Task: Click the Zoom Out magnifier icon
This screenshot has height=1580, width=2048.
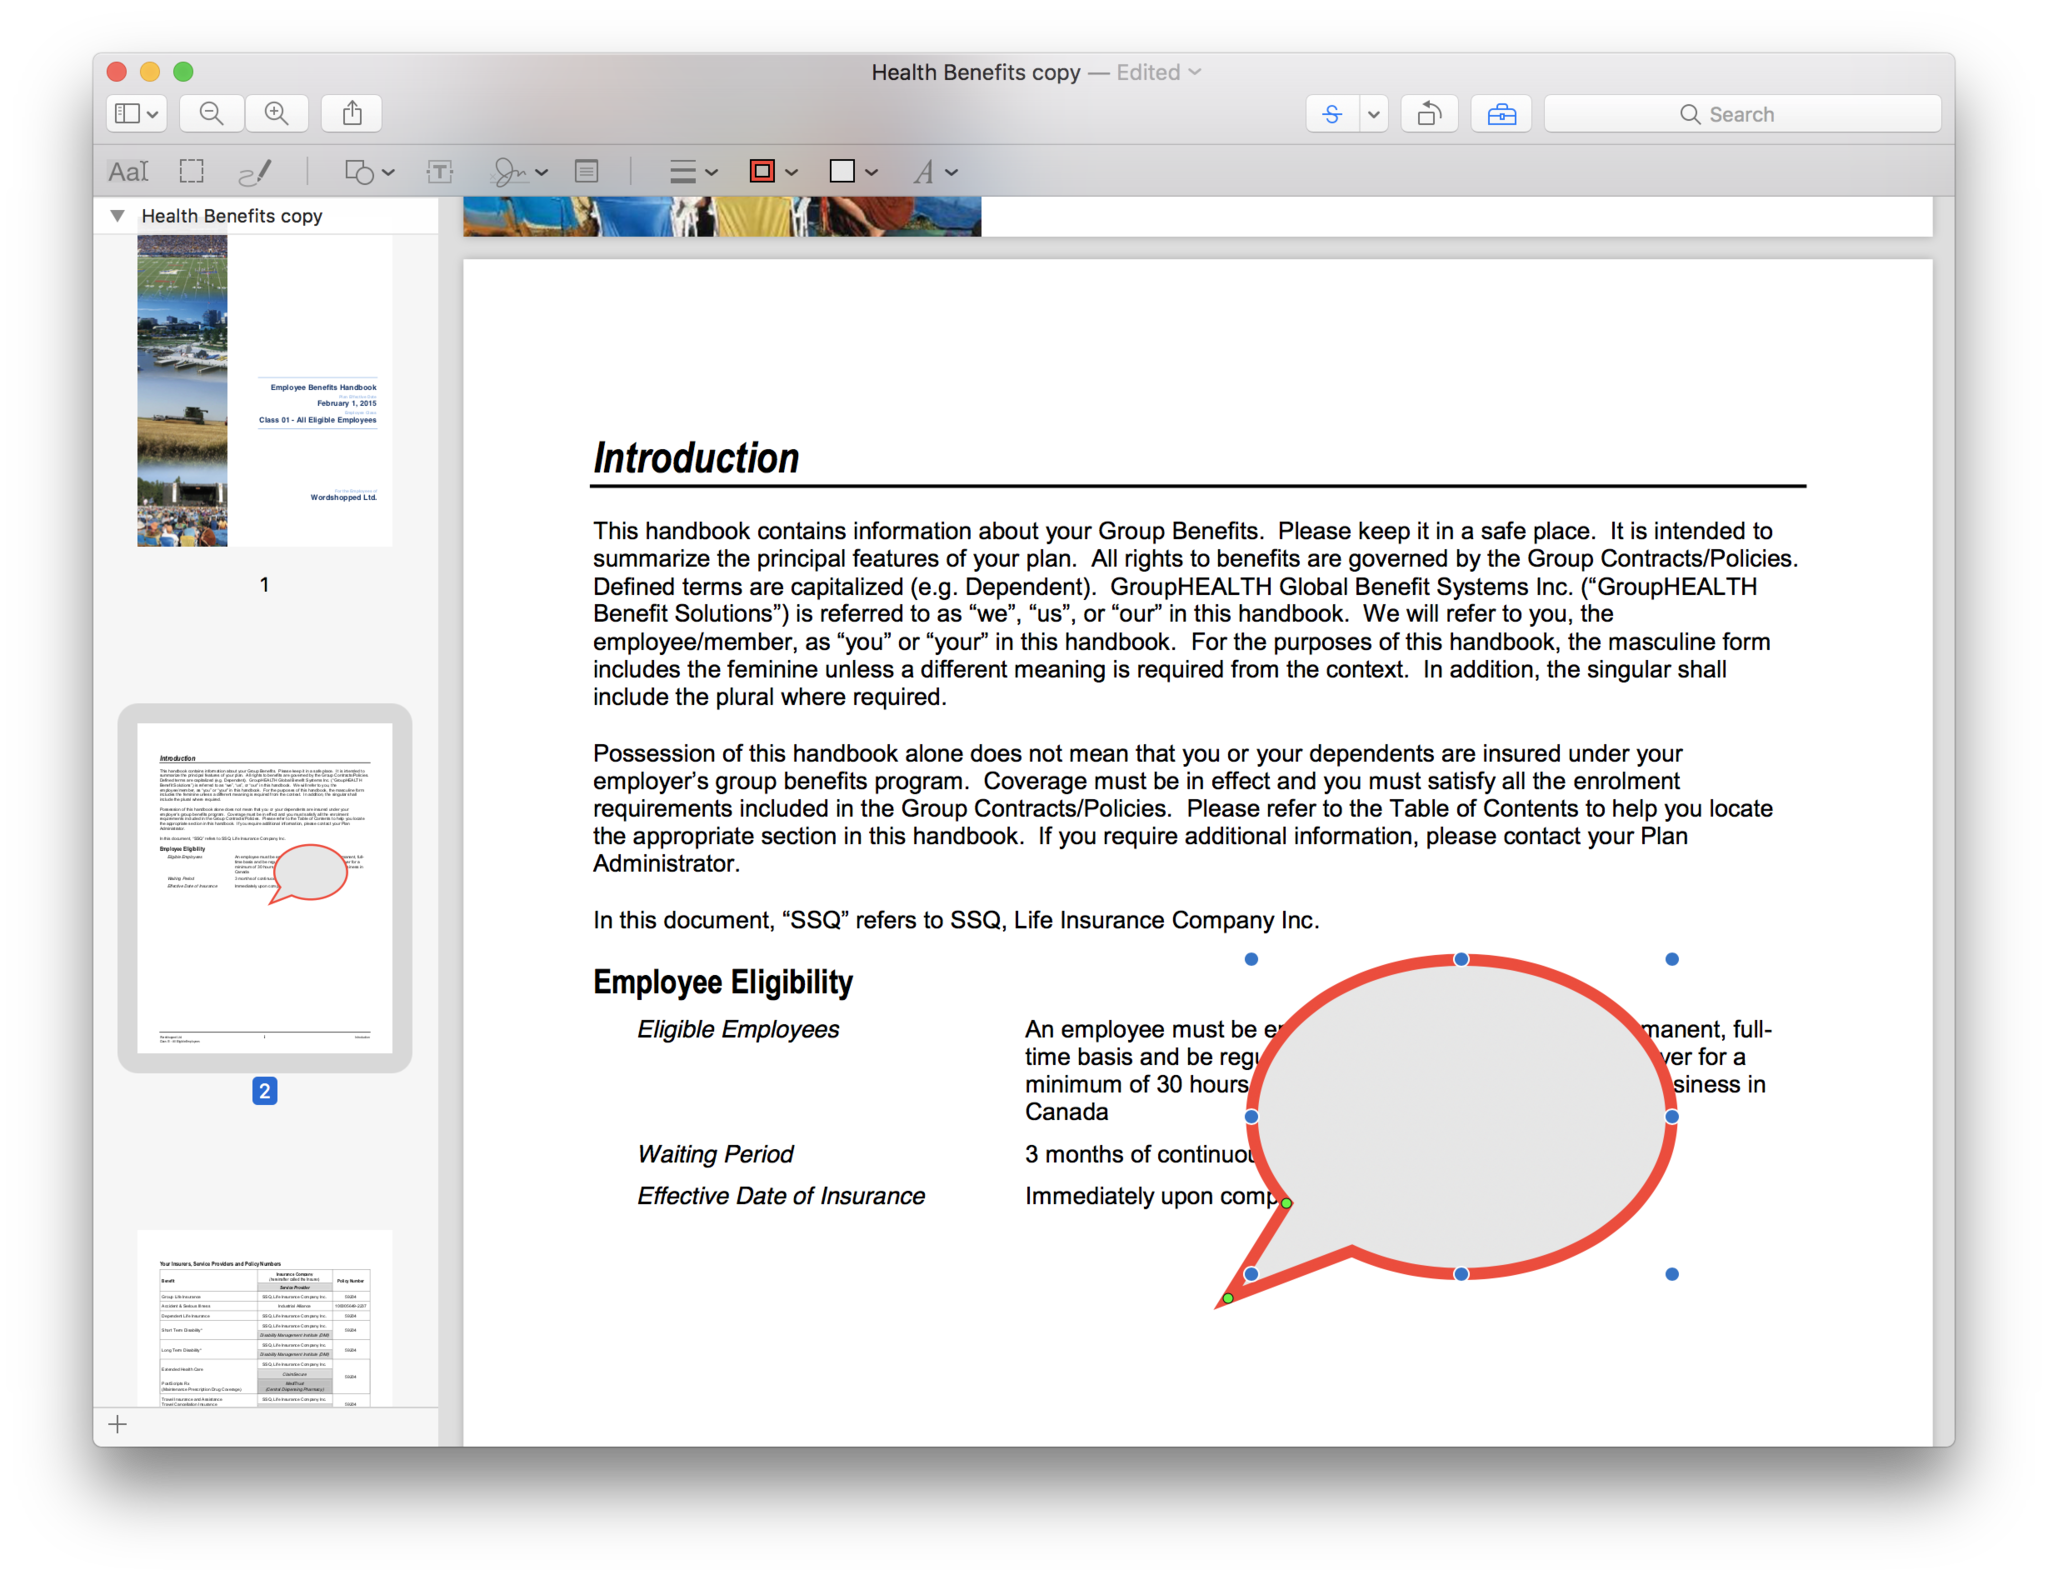Action: 211,114
